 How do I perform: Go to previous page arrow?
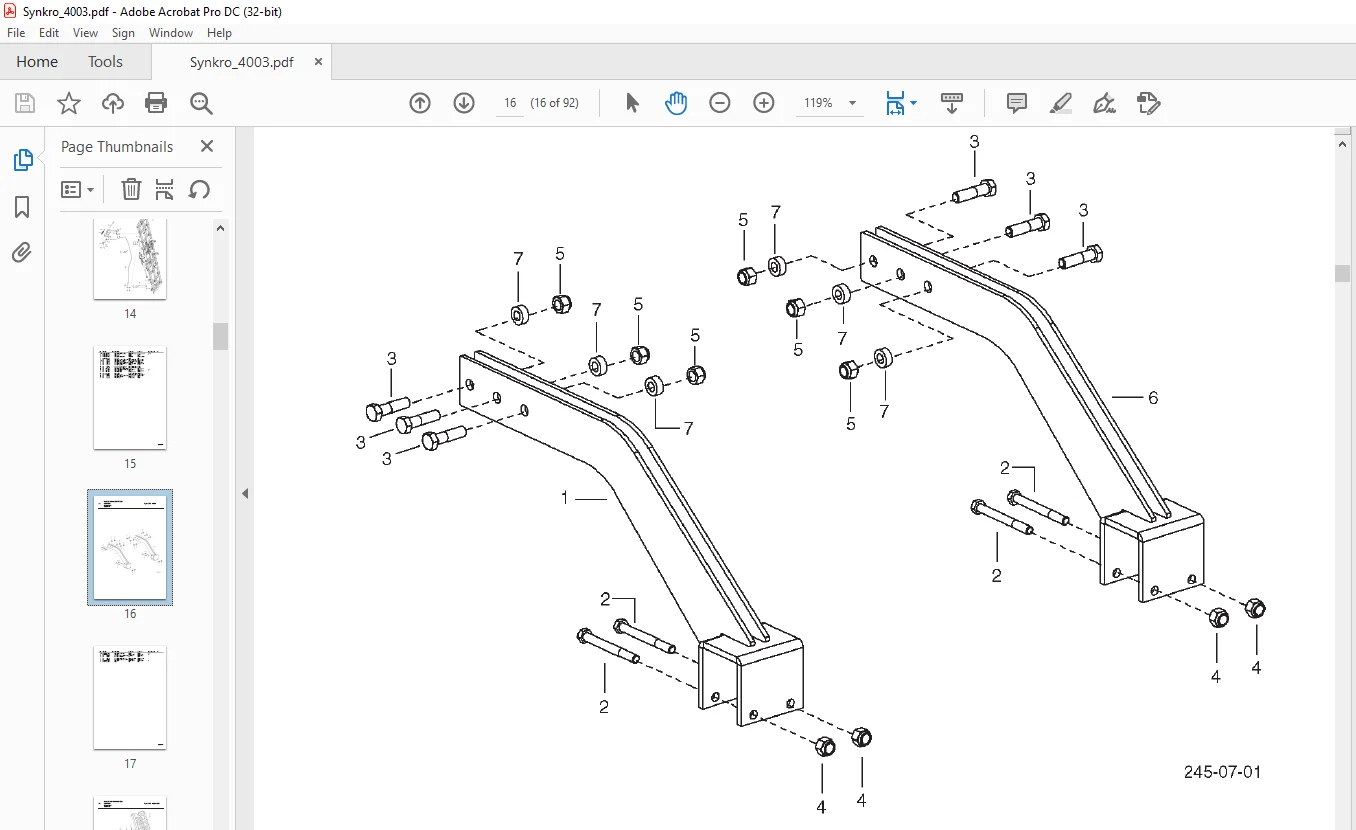(420, 103)
